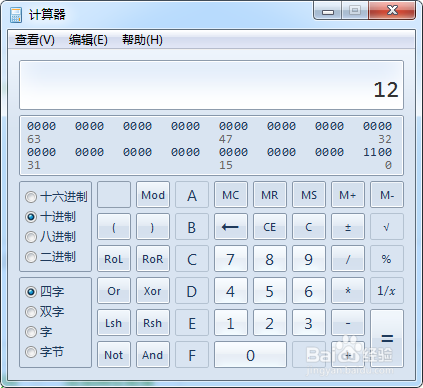Click the division slash button

(x=348, y=259)
